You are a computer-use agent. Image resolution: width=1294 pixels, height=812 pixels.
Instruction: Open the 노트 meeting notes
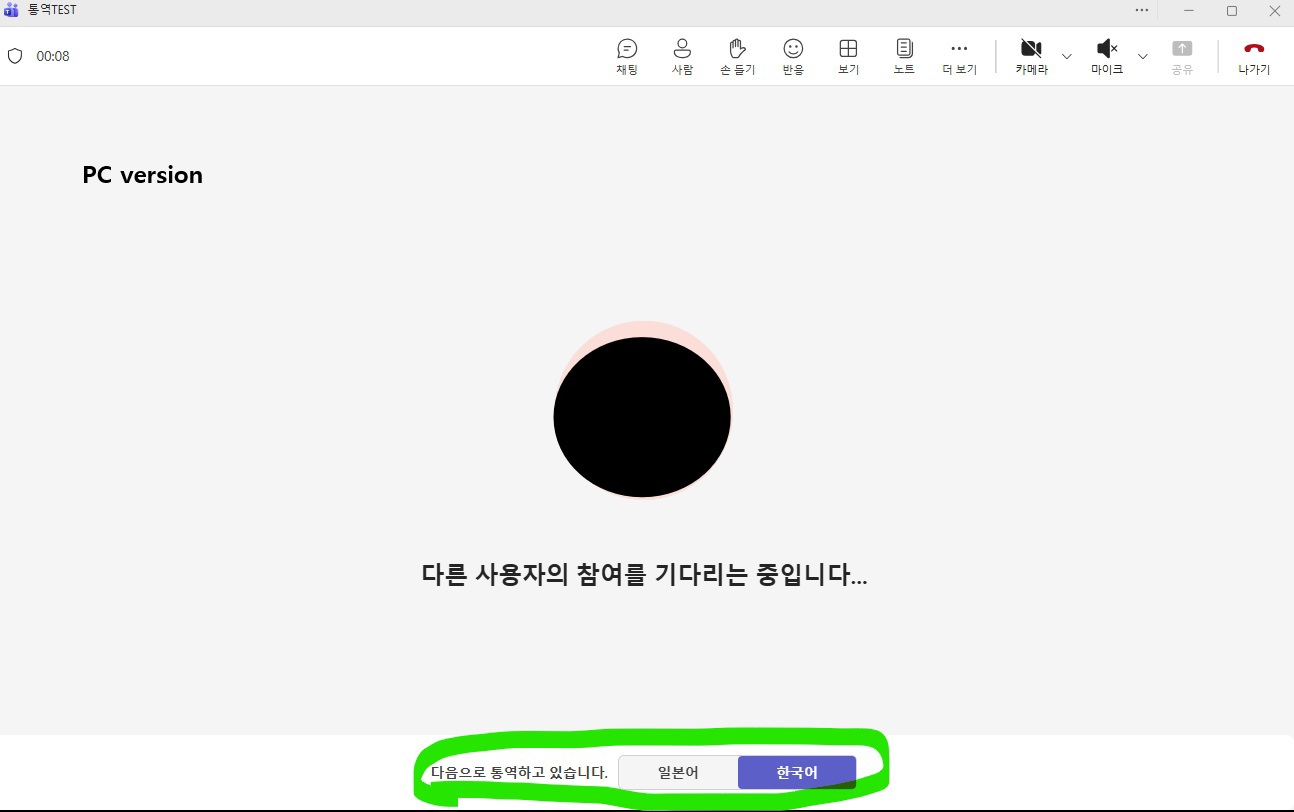(x=904, y=57)
